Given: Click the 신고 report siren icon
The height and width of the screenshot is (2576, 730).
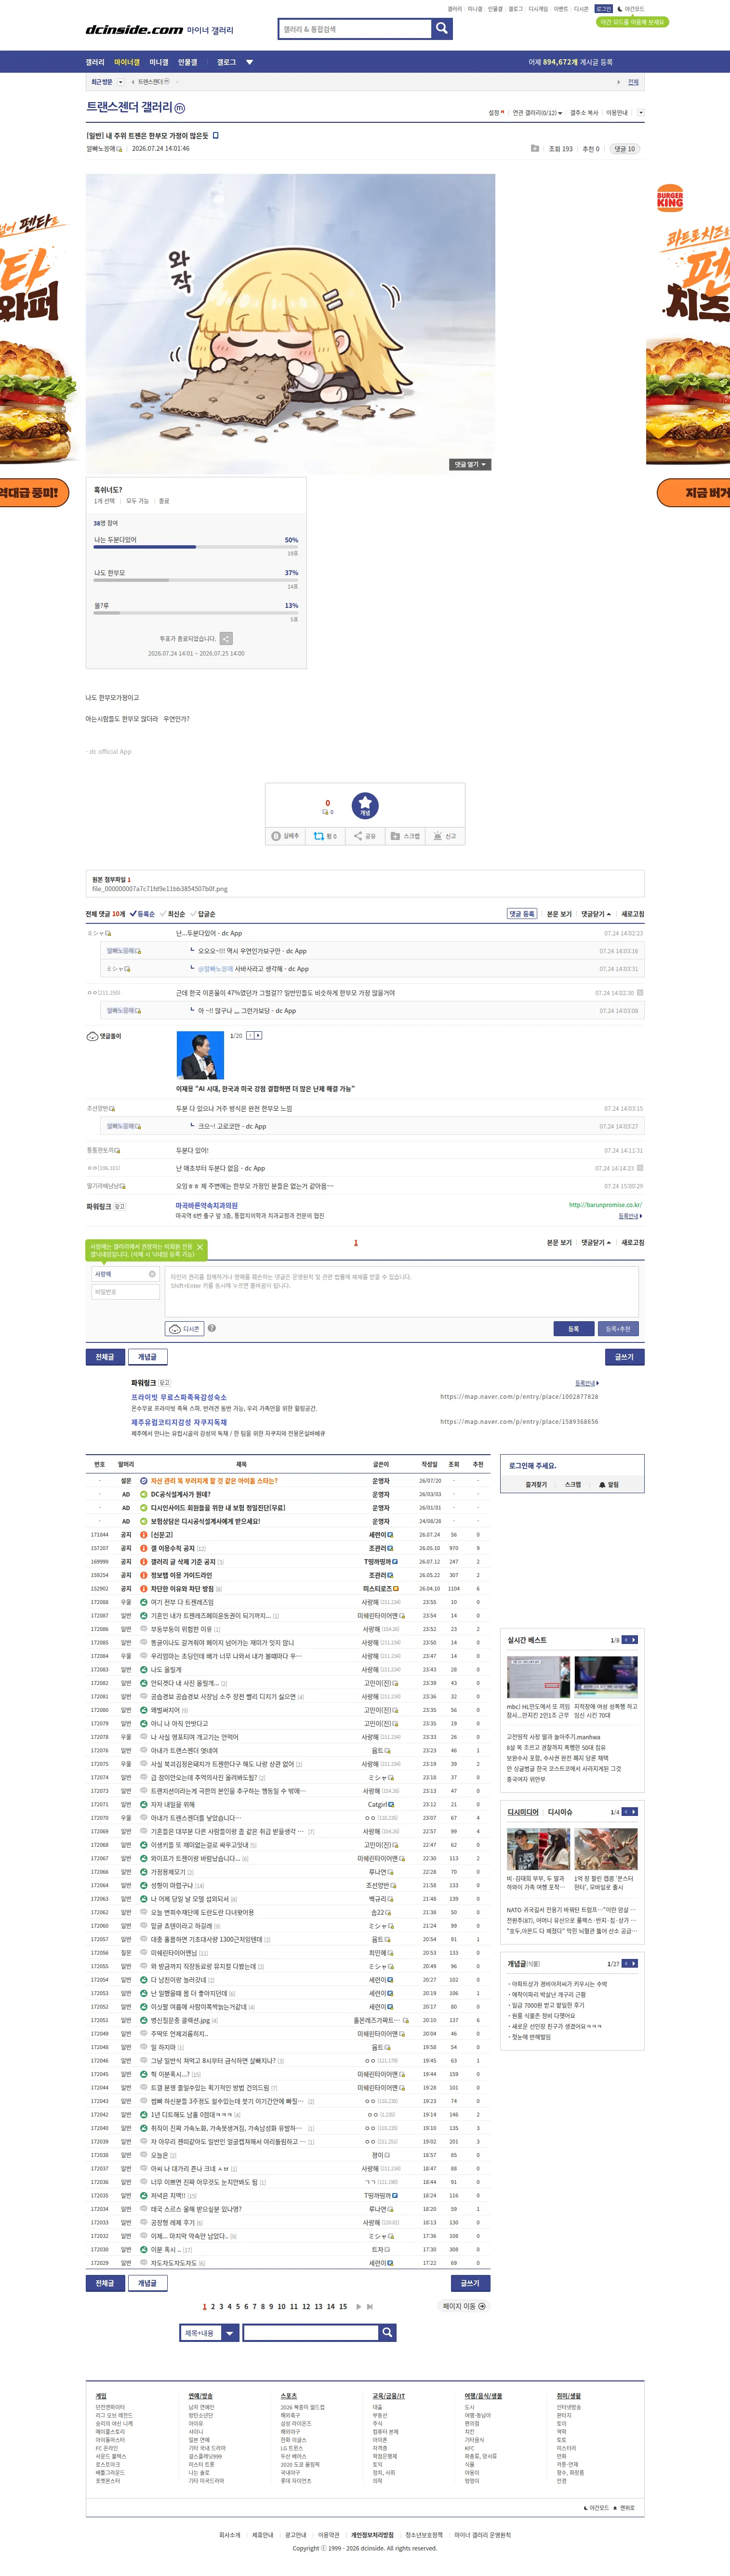Looking at the screenshot, I should click(445, 836).
